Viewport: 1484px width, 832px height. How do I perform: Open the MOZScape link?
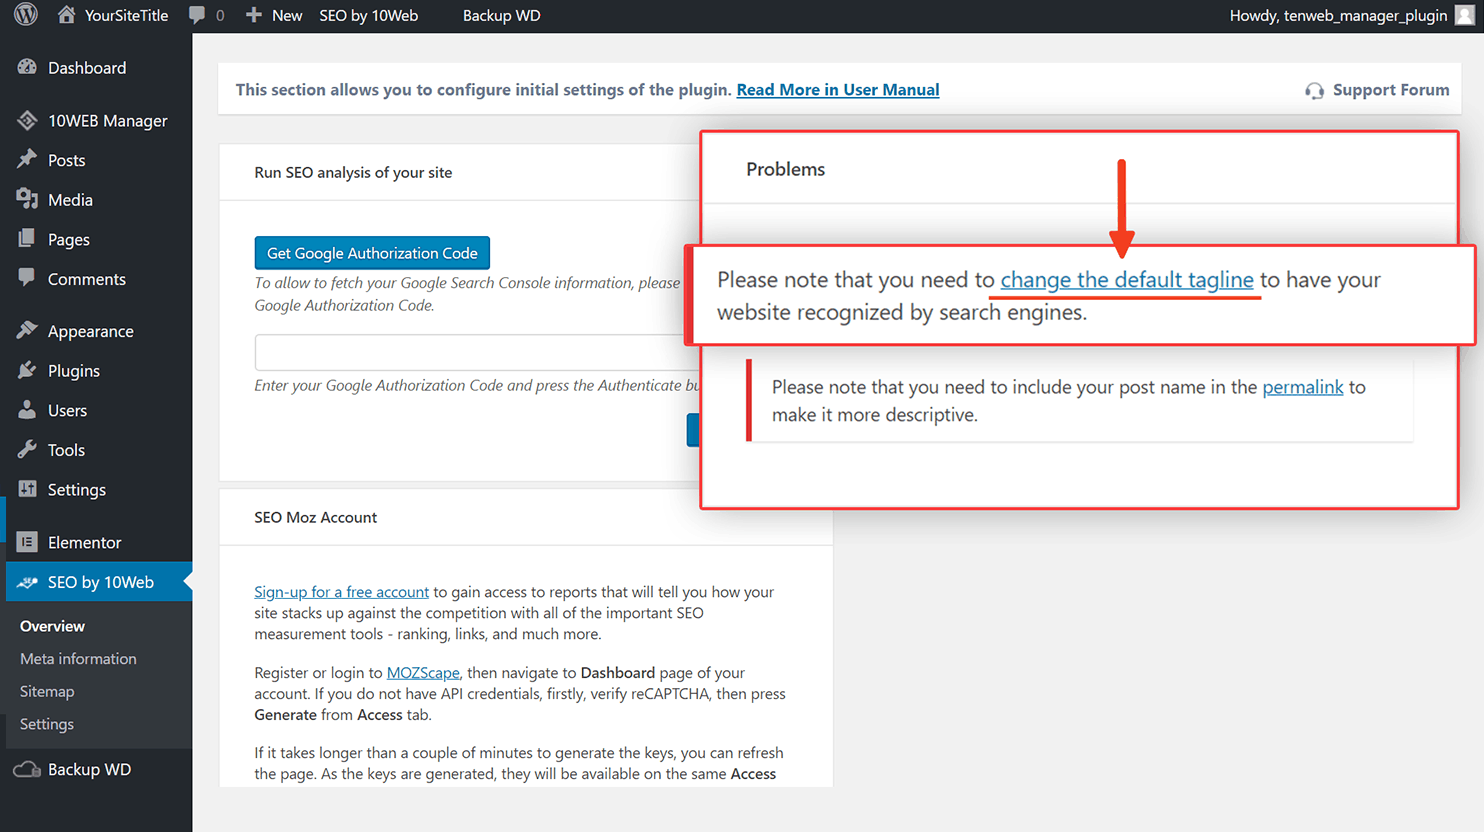point(423,673)
